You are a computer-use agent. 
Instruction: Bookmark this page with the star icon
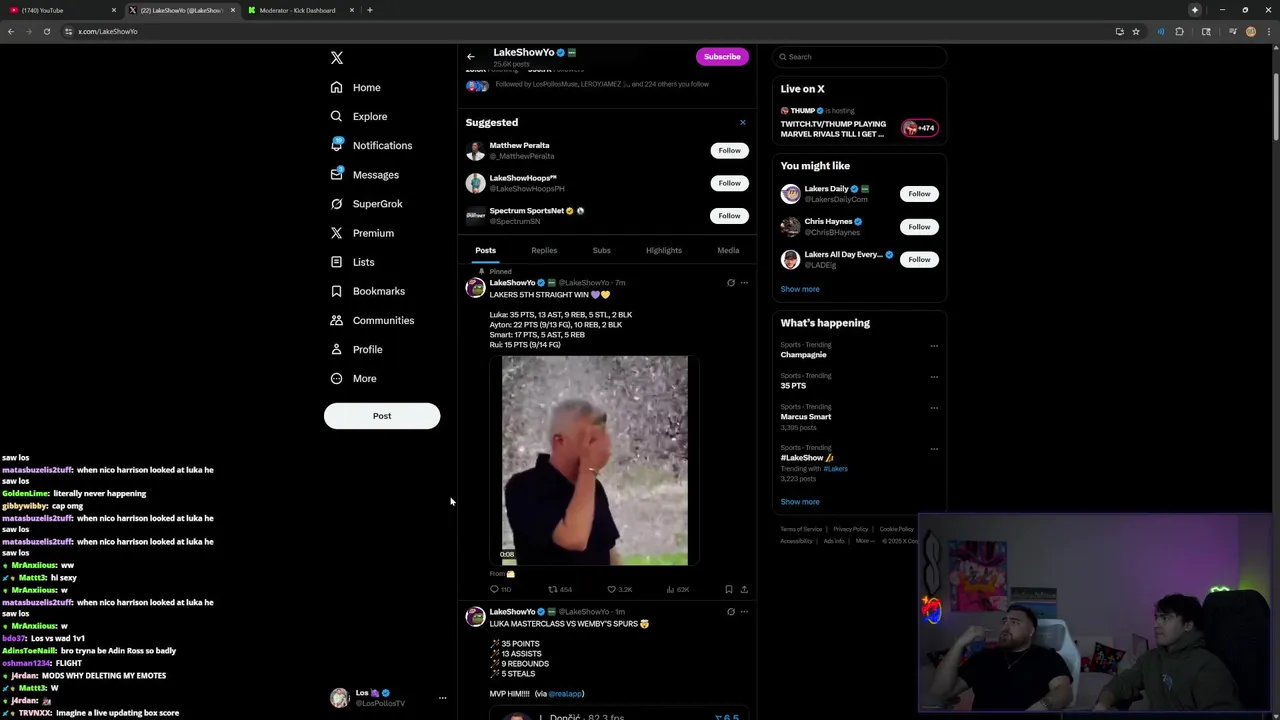[1136, 31]
